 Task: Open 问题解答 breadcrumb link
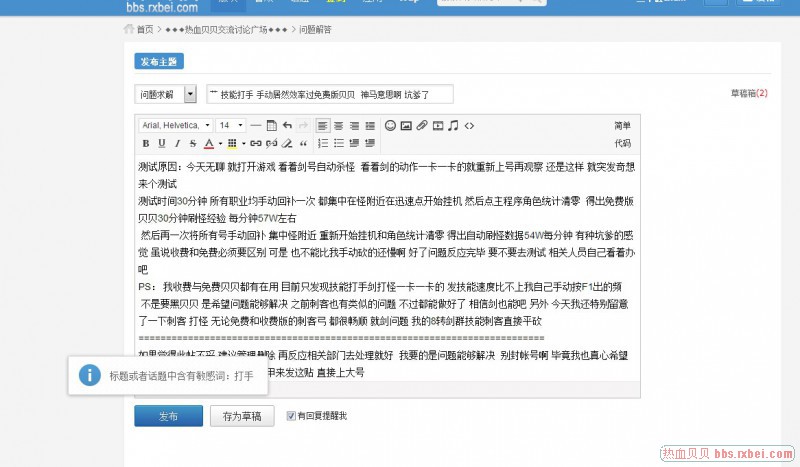coord(321,30)
